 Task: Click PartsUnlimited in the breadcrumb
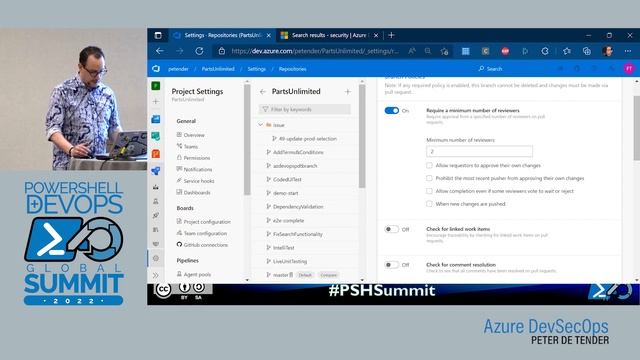218,69
